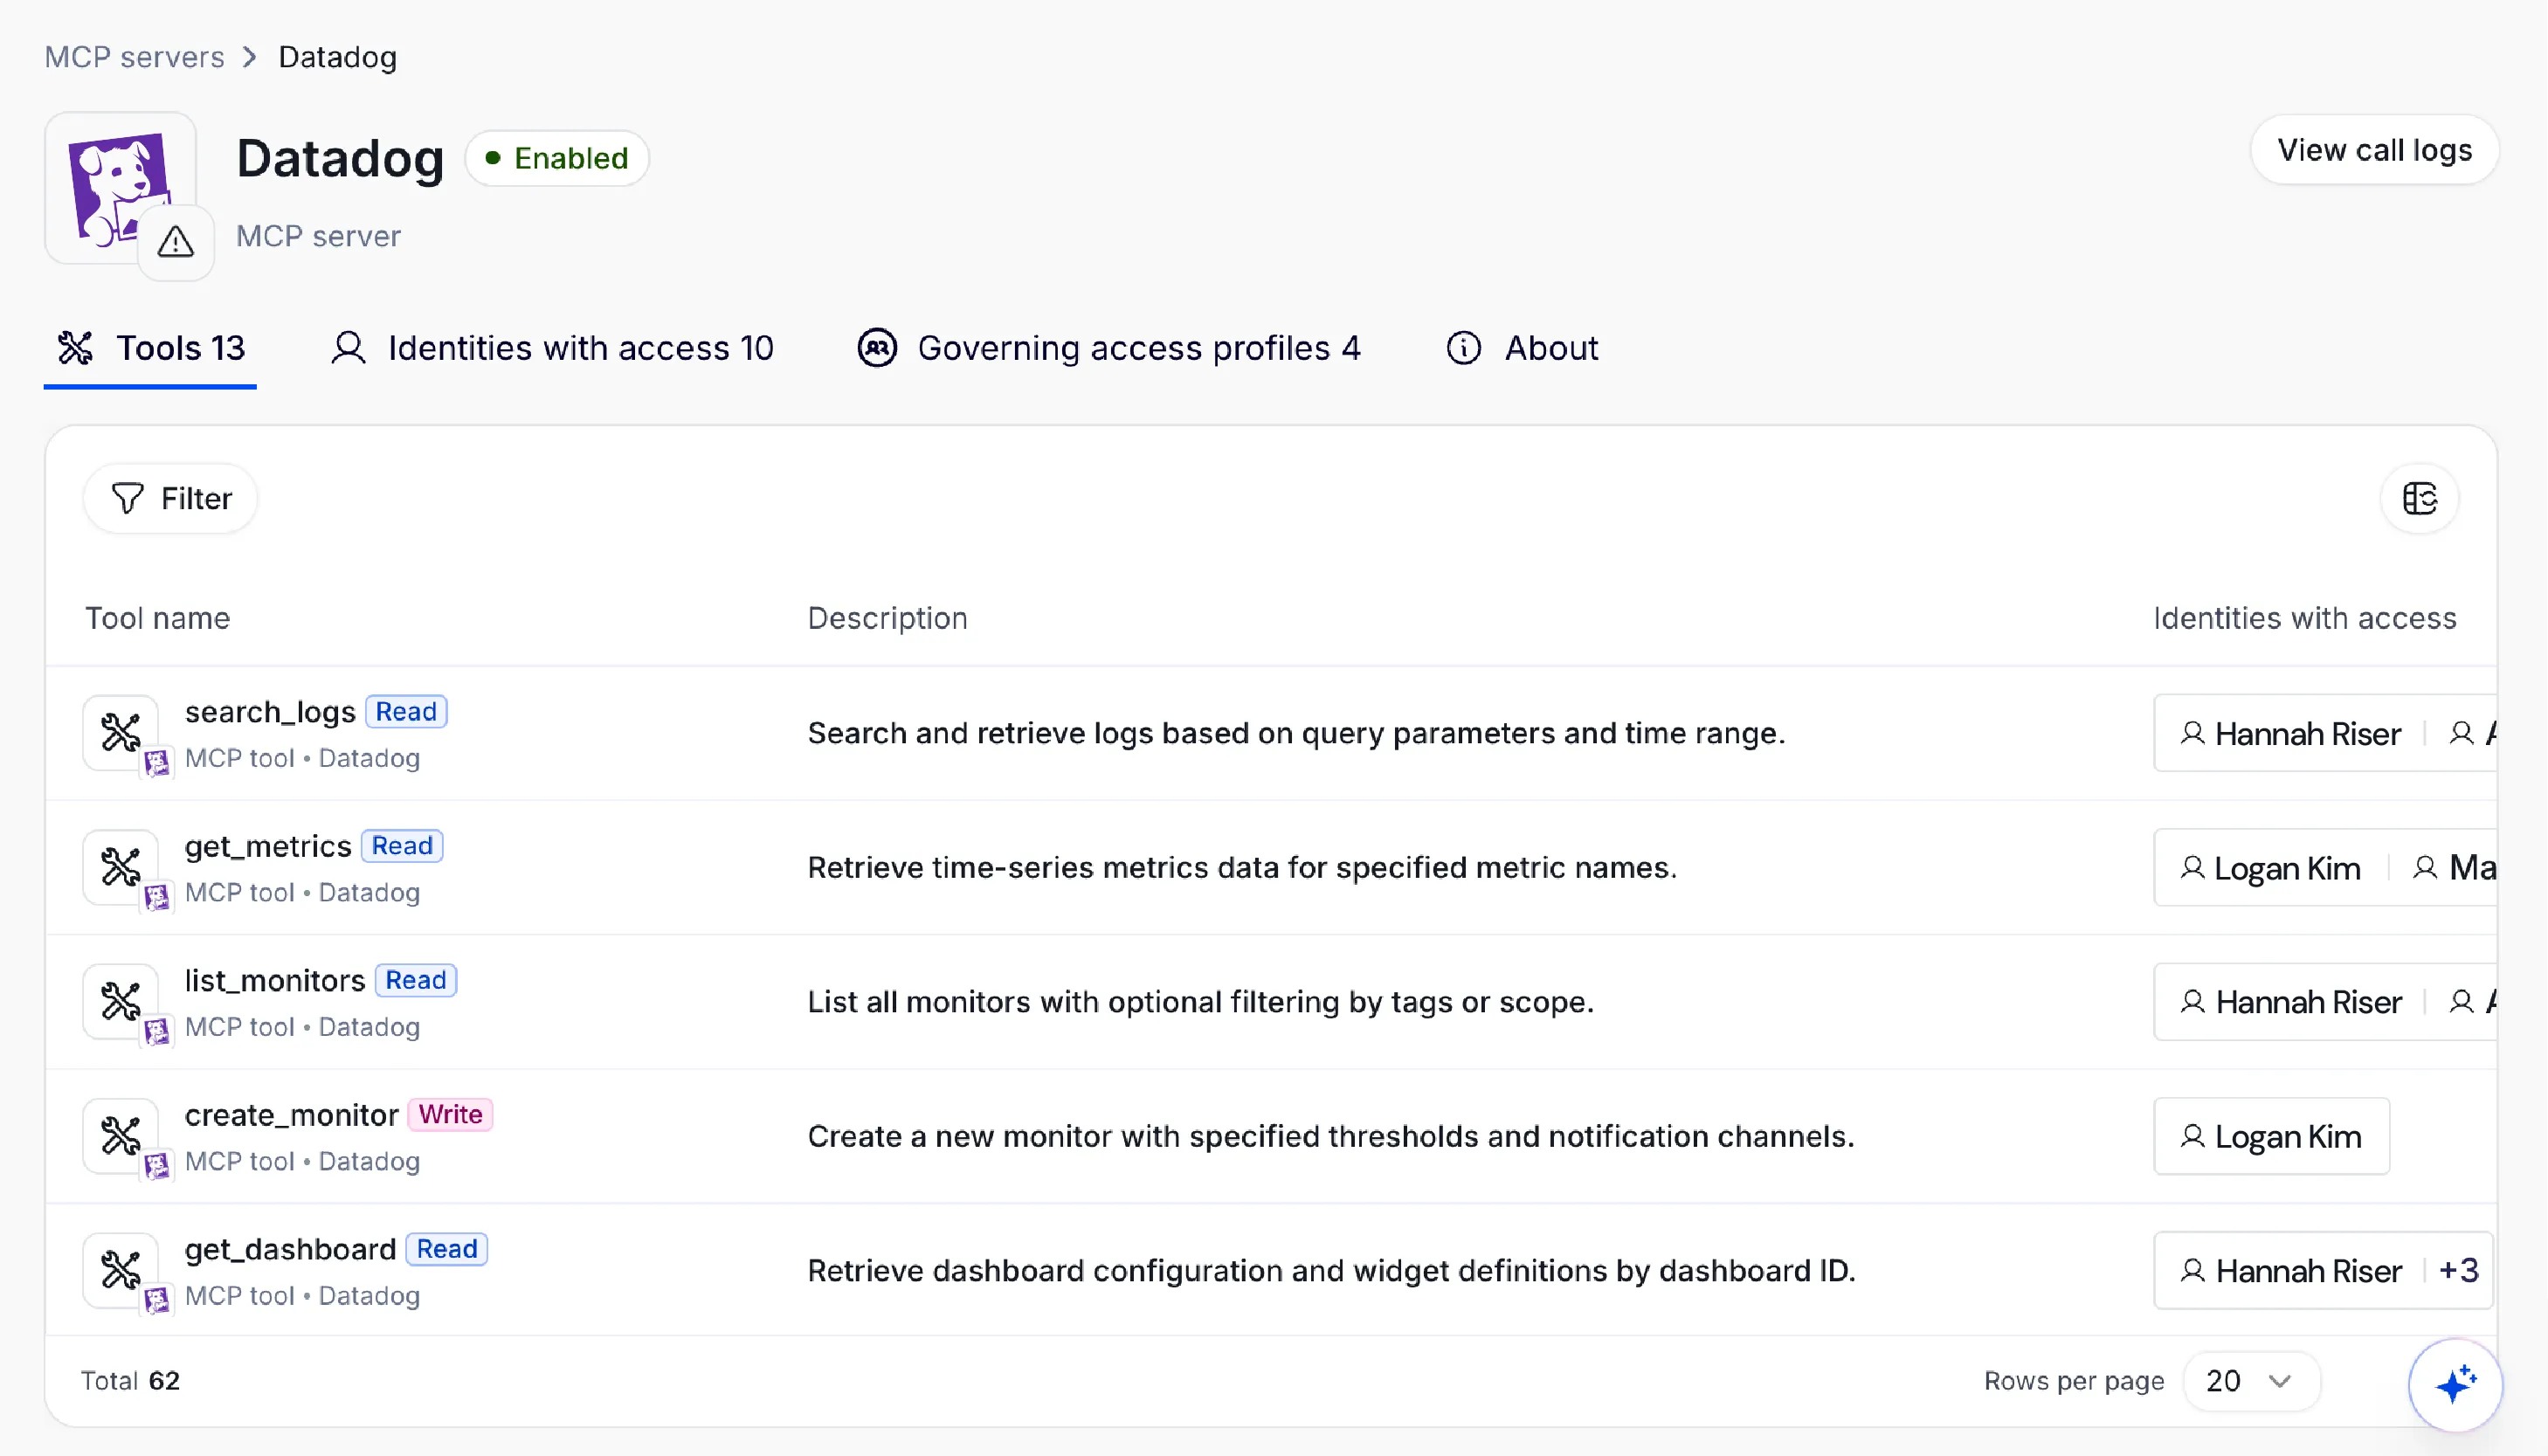The width and height of the screenshot is (2548, 1456).
Task: Open the create_monitor tool name
Action: 292,1114
